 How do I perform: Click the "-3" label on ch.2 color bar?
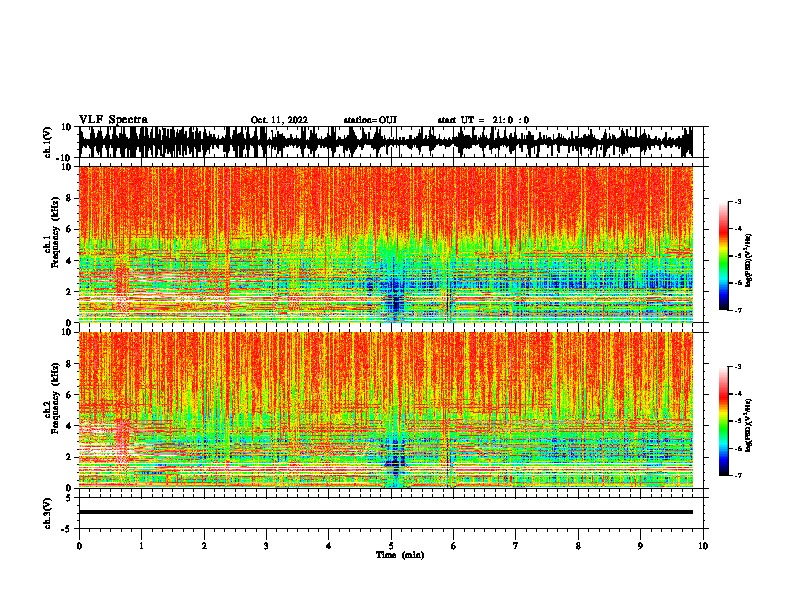coord(738,367)
